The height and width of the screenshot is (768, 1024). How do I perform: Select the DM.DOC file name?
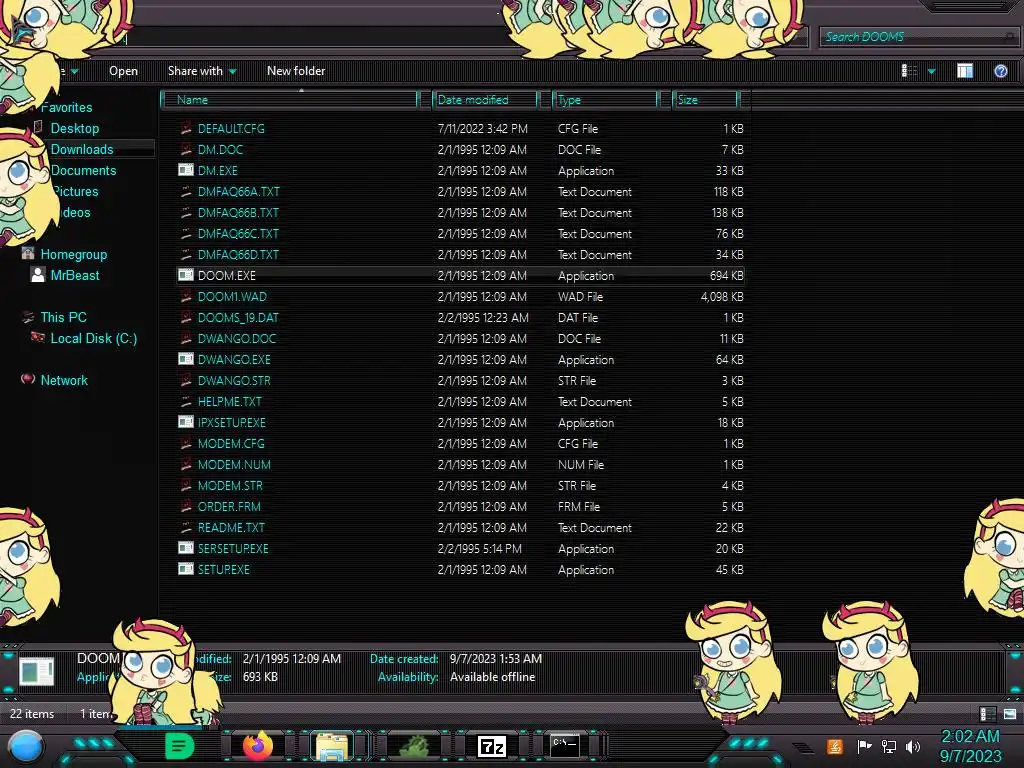click(x=220, y=149)
